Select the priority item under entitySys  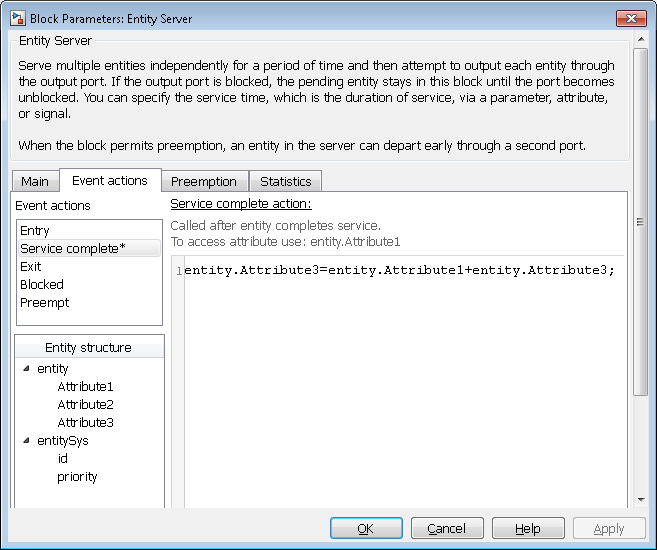pos(77,477)
